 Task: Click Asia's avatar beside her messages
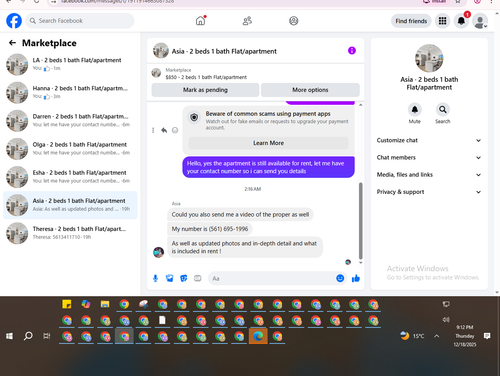[x=158, y=252]
